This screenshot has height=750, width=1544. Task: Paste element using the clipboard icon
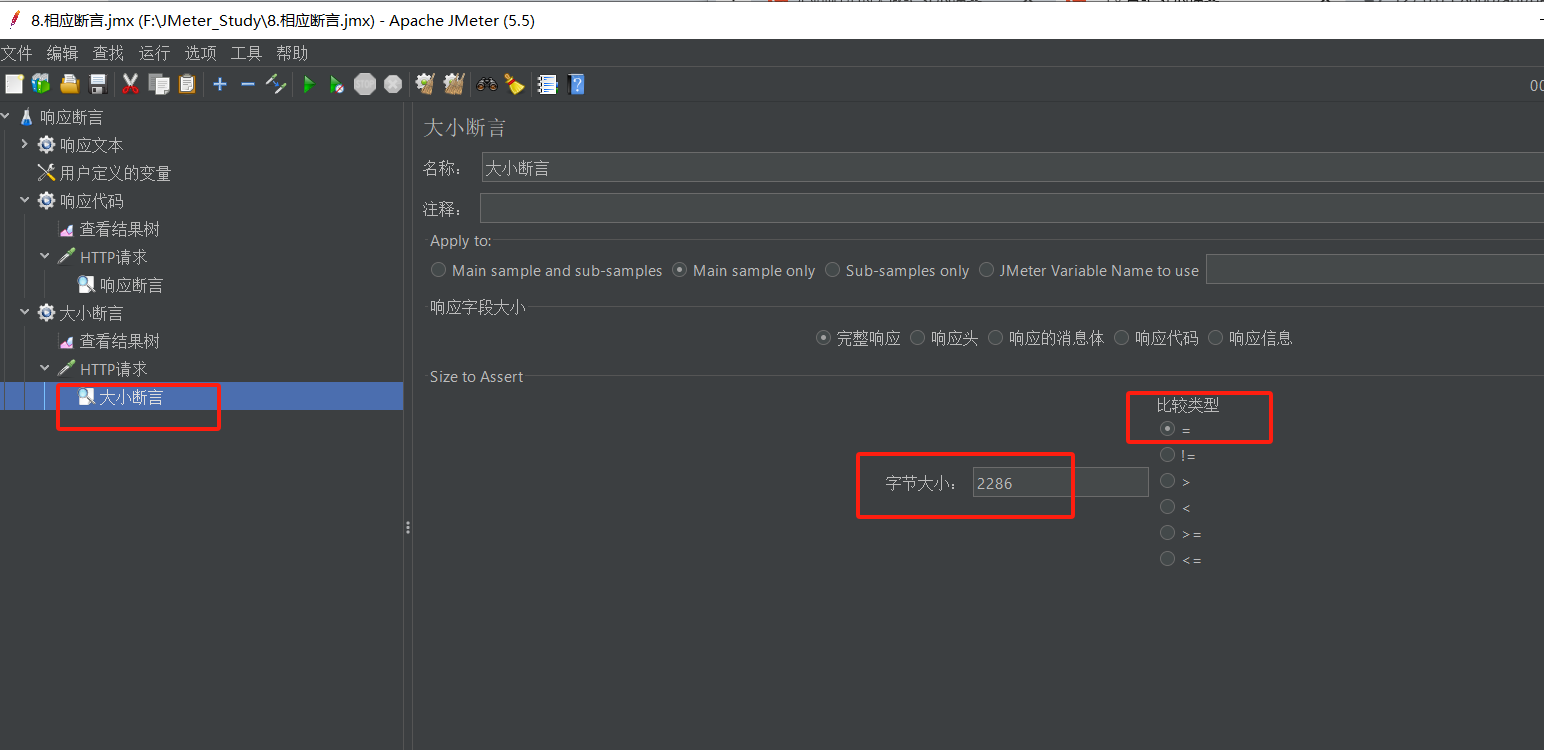click(x=187, y=85)
